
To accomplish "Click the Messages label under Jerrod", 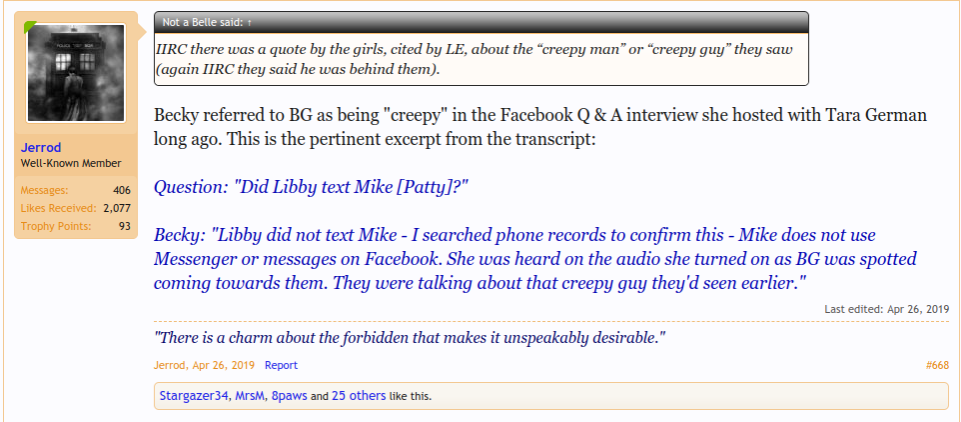I will 45,190.
